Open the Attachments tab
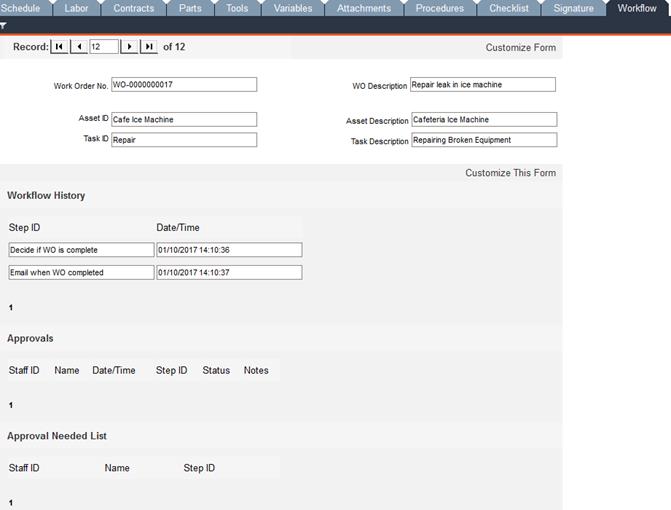Image resolution: width=671 pixels, height=510 pixels. [x=363, y=8]
